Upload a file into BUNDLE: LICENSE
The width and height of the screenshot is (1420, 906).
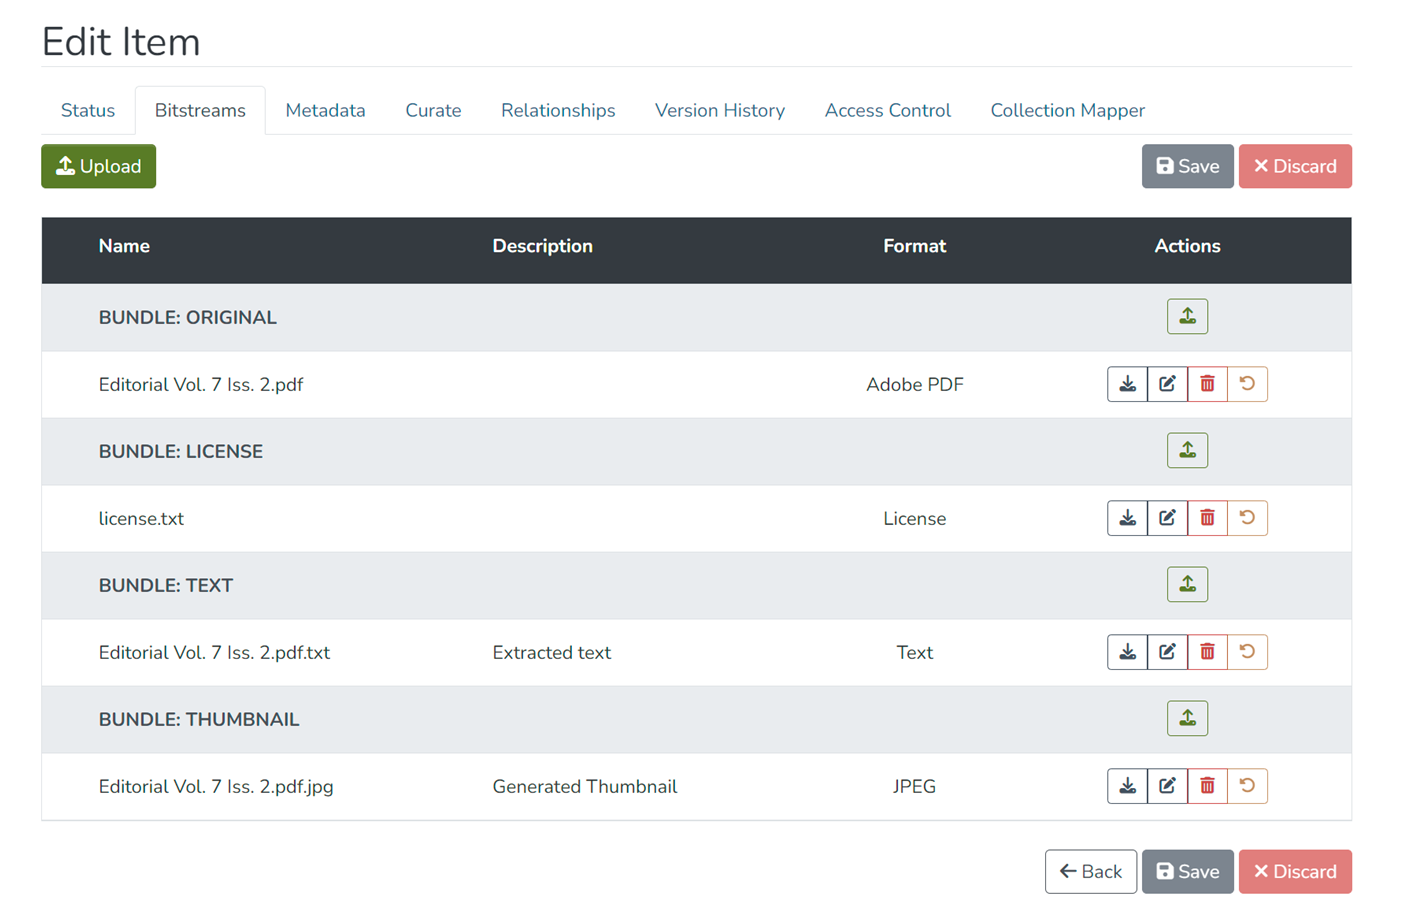1187,450
